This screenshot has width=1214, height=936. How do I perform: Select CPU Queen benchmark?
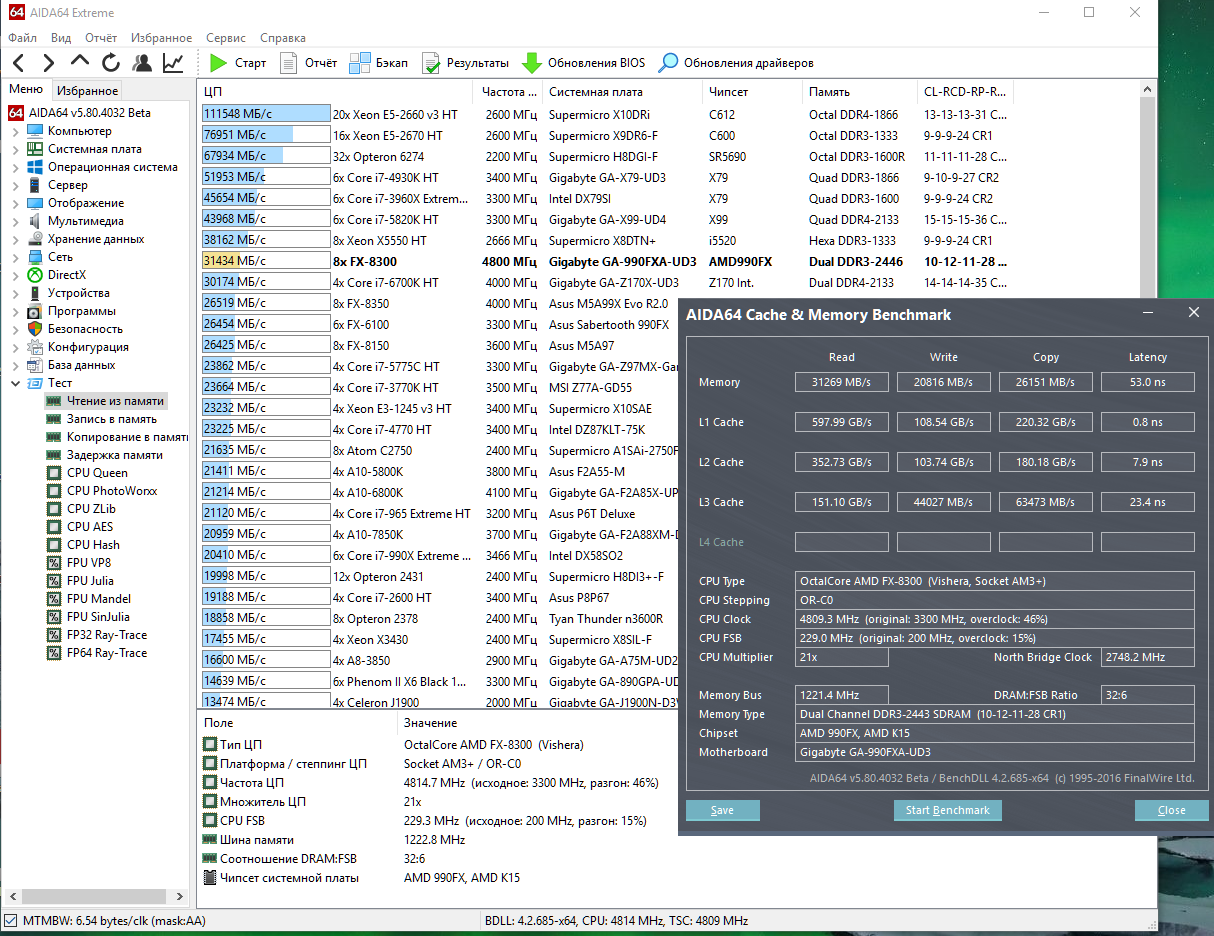(97, 473)
